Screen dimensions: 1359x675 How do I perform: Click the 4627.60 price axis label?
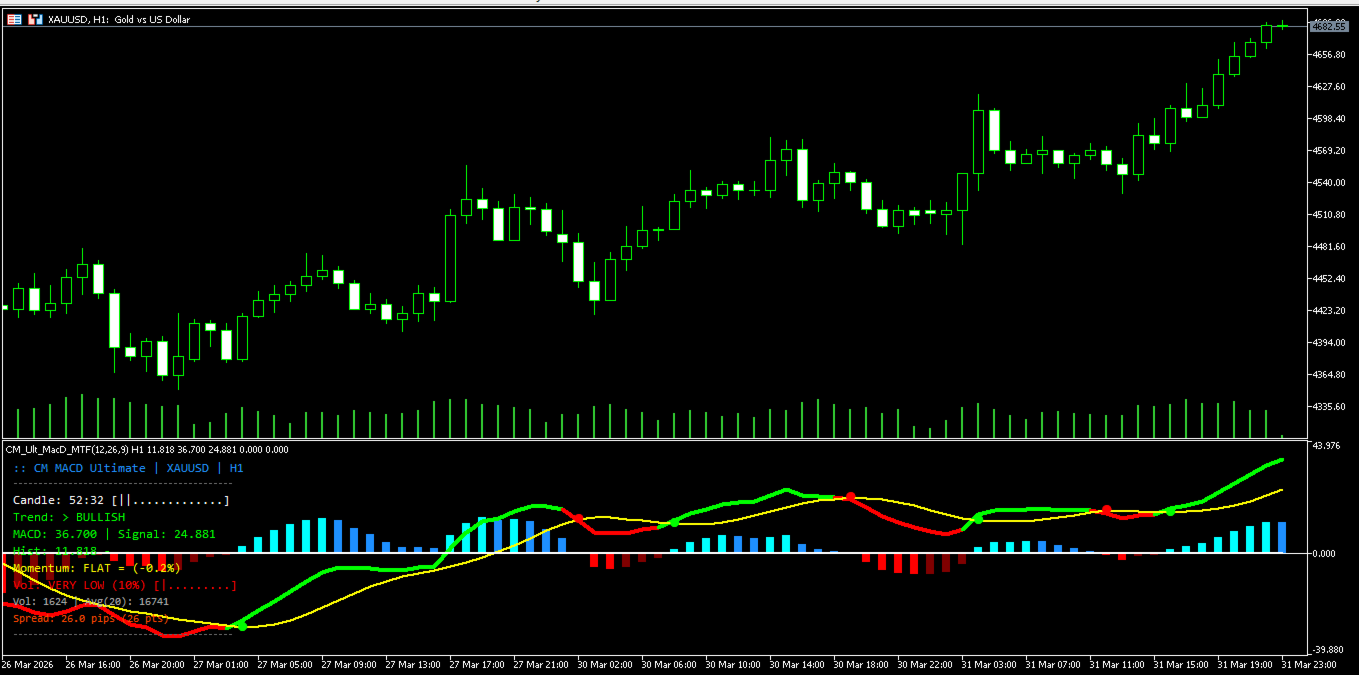coord(1331,87)
